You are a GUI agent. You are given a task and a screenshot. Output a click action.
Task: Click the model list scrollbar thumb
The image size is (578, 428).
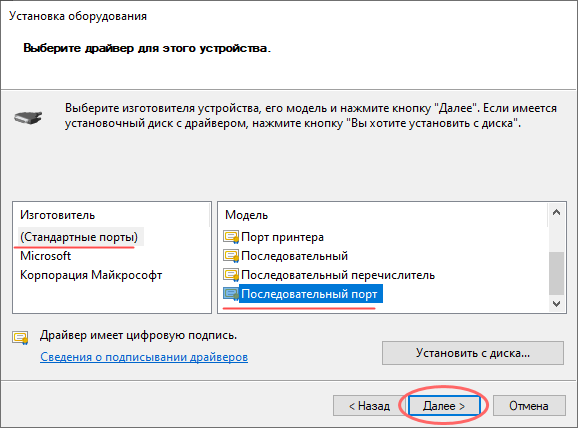pyautogui.click(x=557, y=273)
